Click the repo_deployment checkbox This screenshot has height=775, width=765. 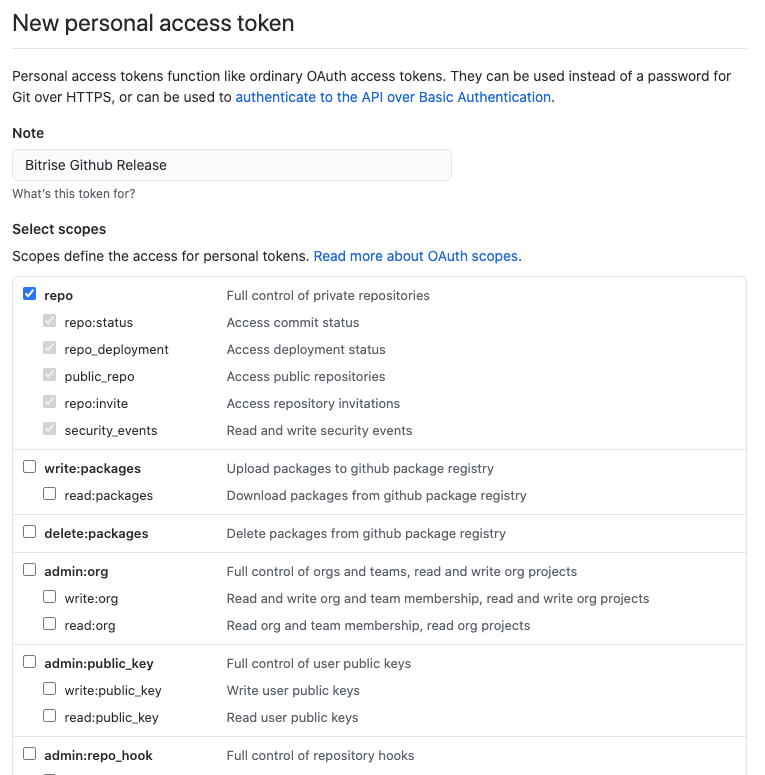click(x=50, y=349)
